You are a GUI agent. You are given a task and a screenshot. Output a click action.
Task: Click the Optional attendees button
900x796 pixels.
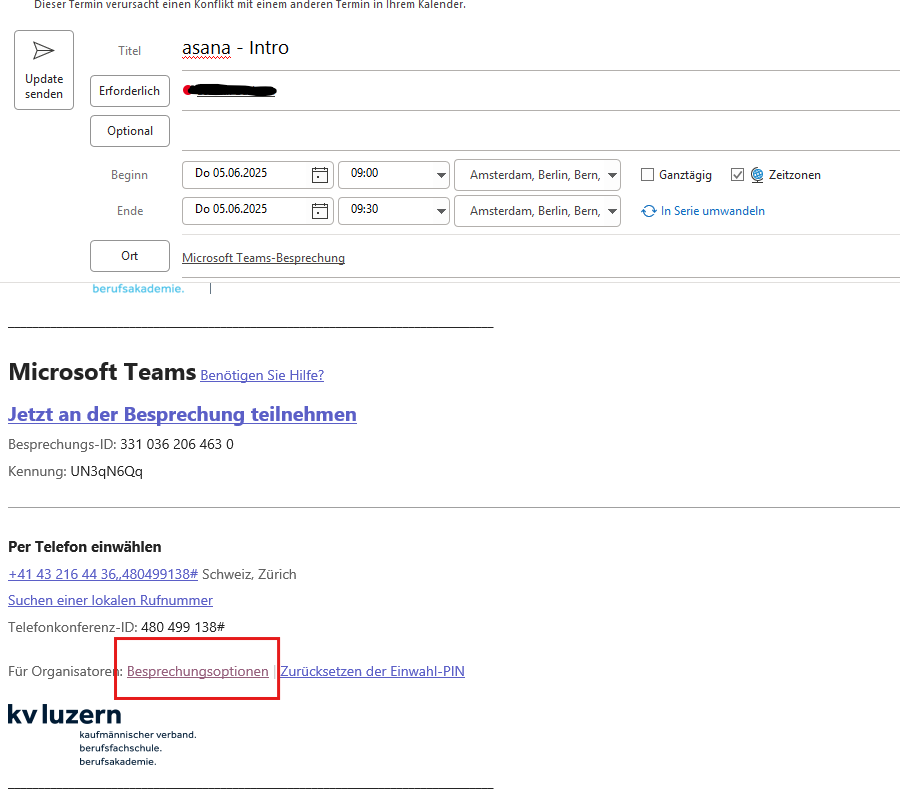tap(130, 131)
